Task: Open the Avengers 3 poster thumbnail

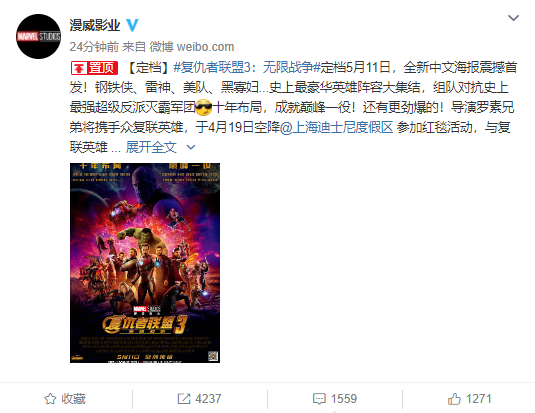Action: tap(145, 263)
